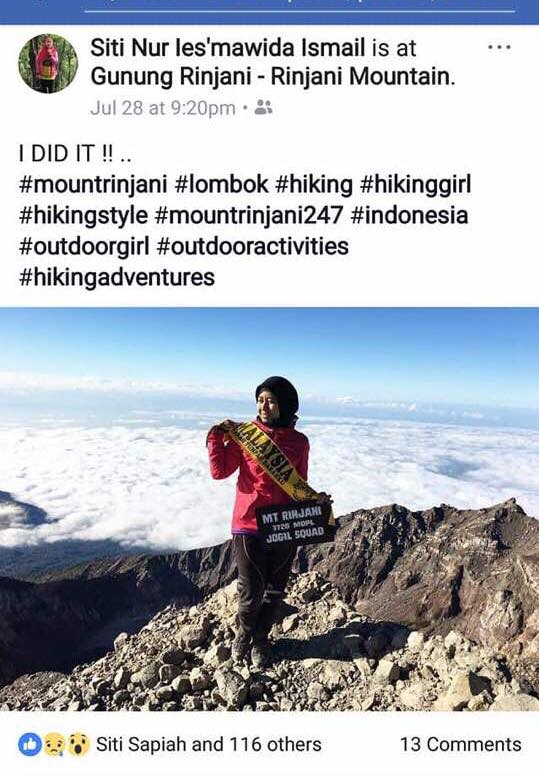Open the #outdoorgirl hashtag
Viewport: 539px width, 776px height.
pos(84,246)
